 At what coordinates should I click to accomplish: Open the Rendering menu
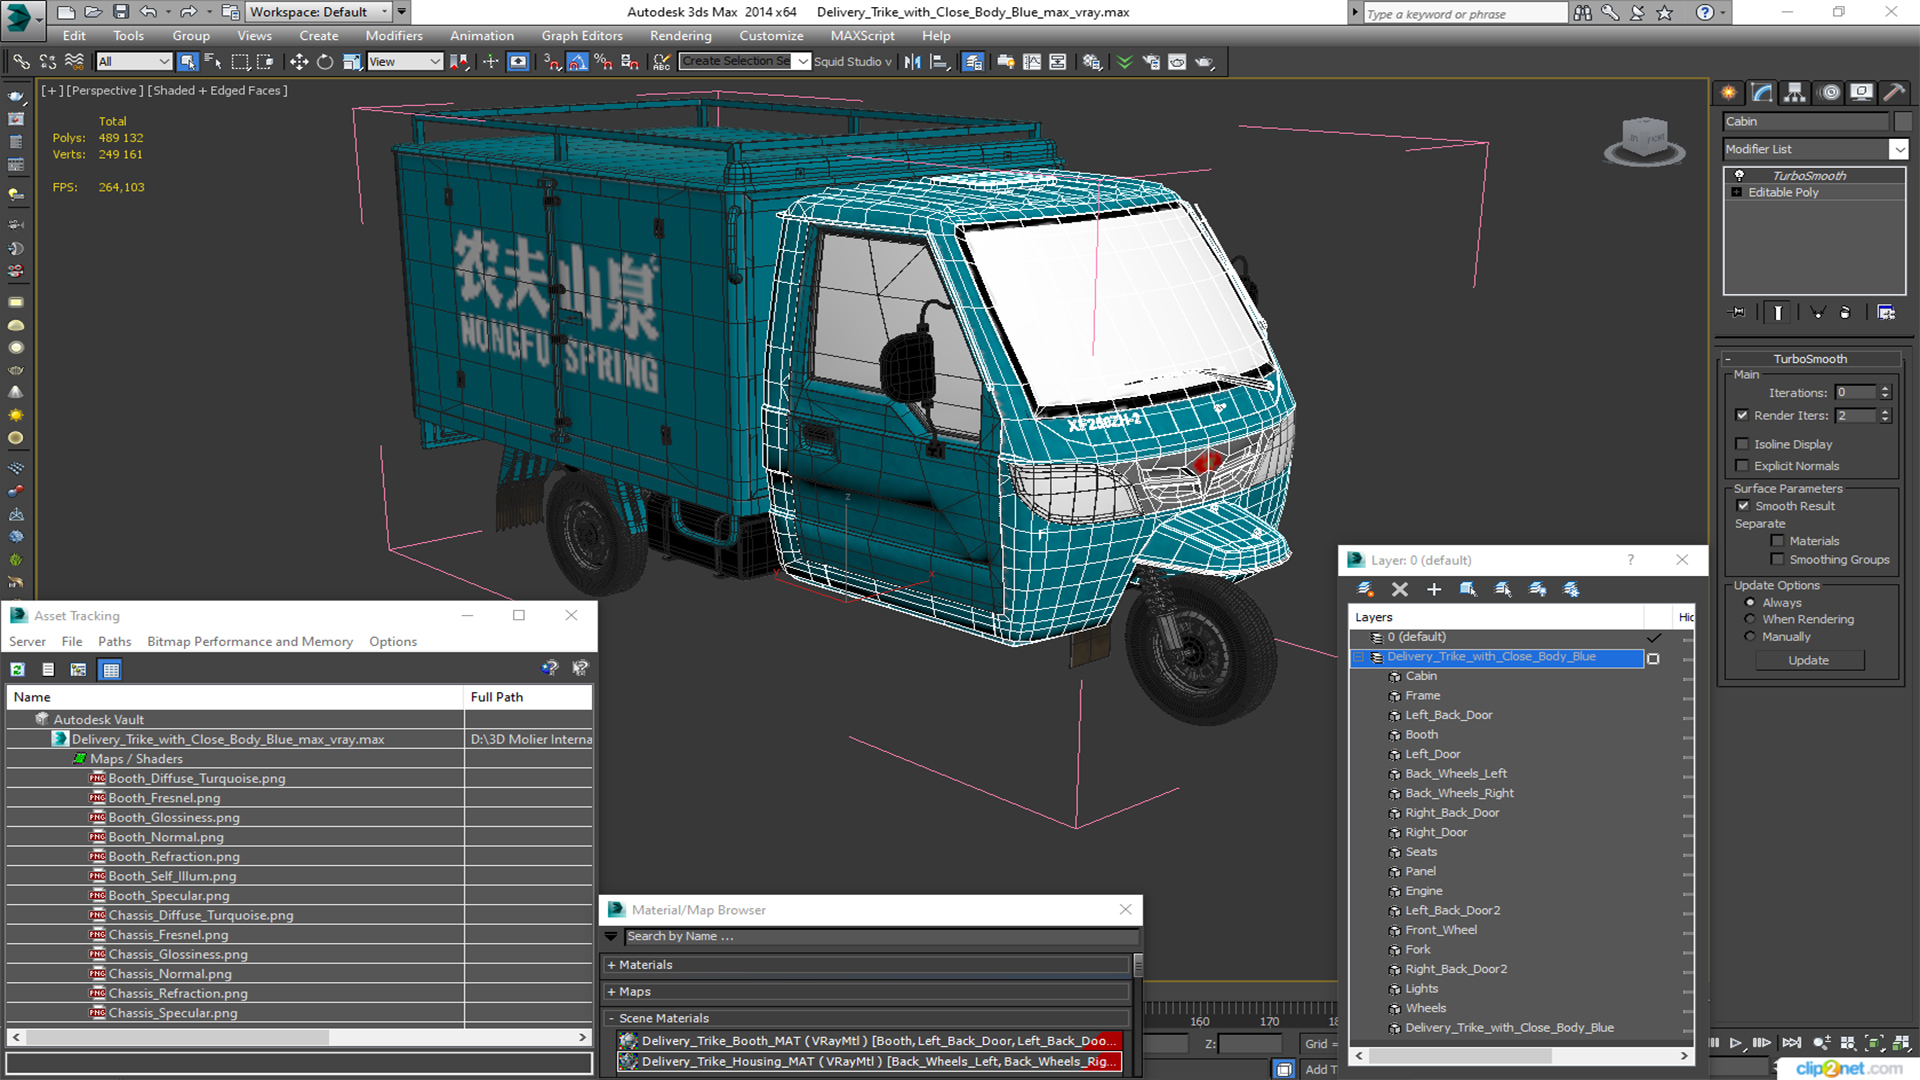(x=680, y=36)
